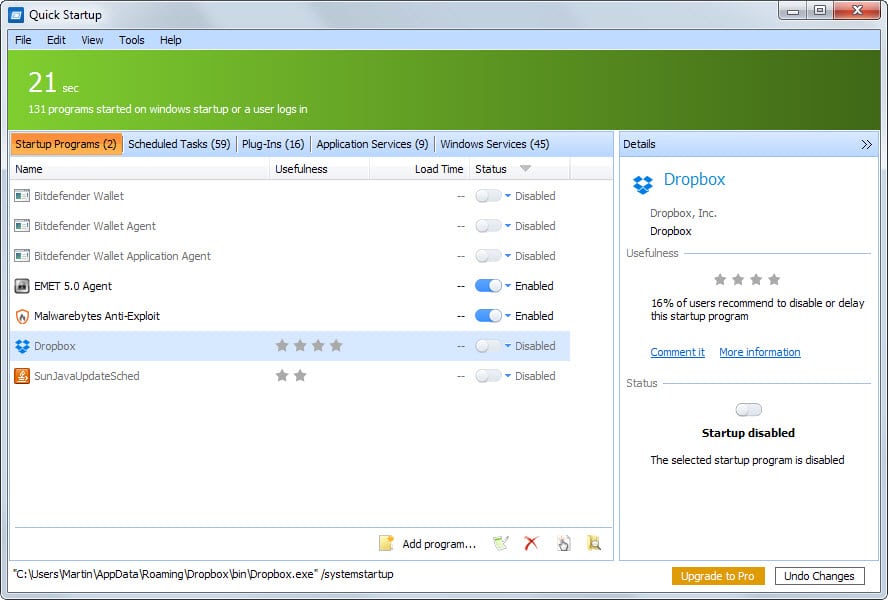Click the EMET 5.0 Agent lock icon

click(x=22, y=286)
